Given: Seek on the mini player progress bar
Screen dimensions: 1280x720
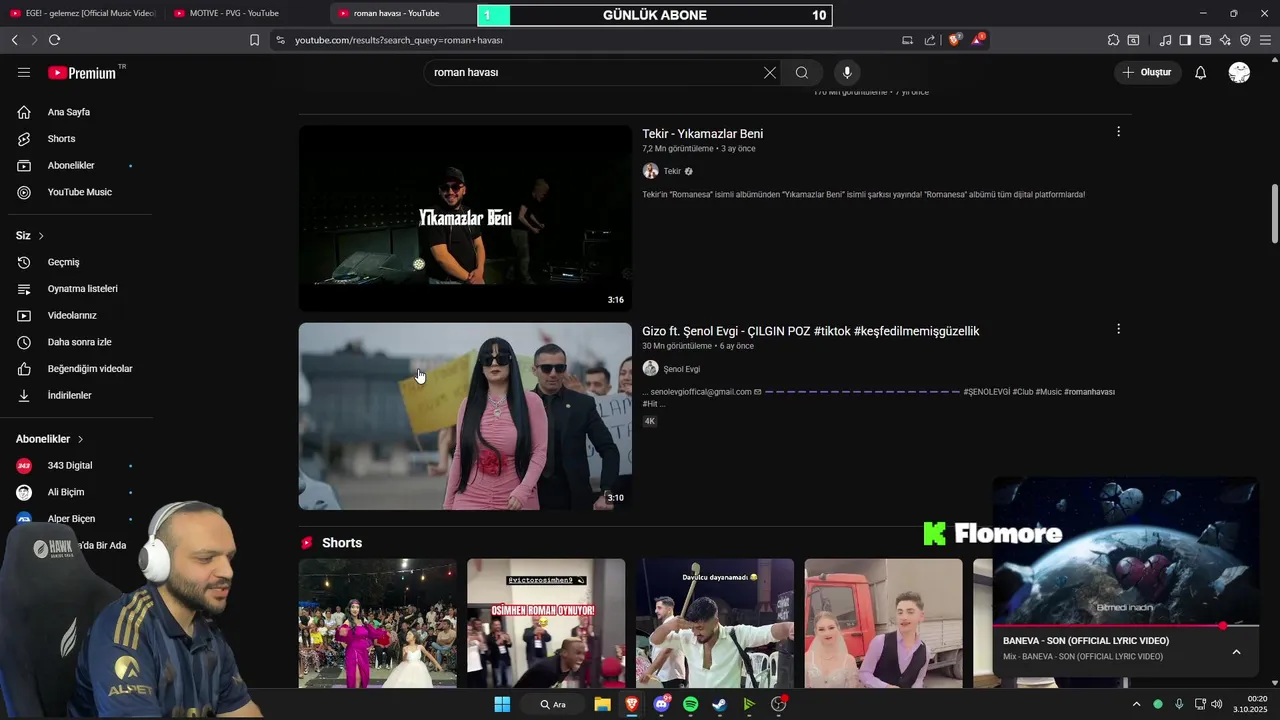Looking at the screenshot, I should [x=1126, y=626].
